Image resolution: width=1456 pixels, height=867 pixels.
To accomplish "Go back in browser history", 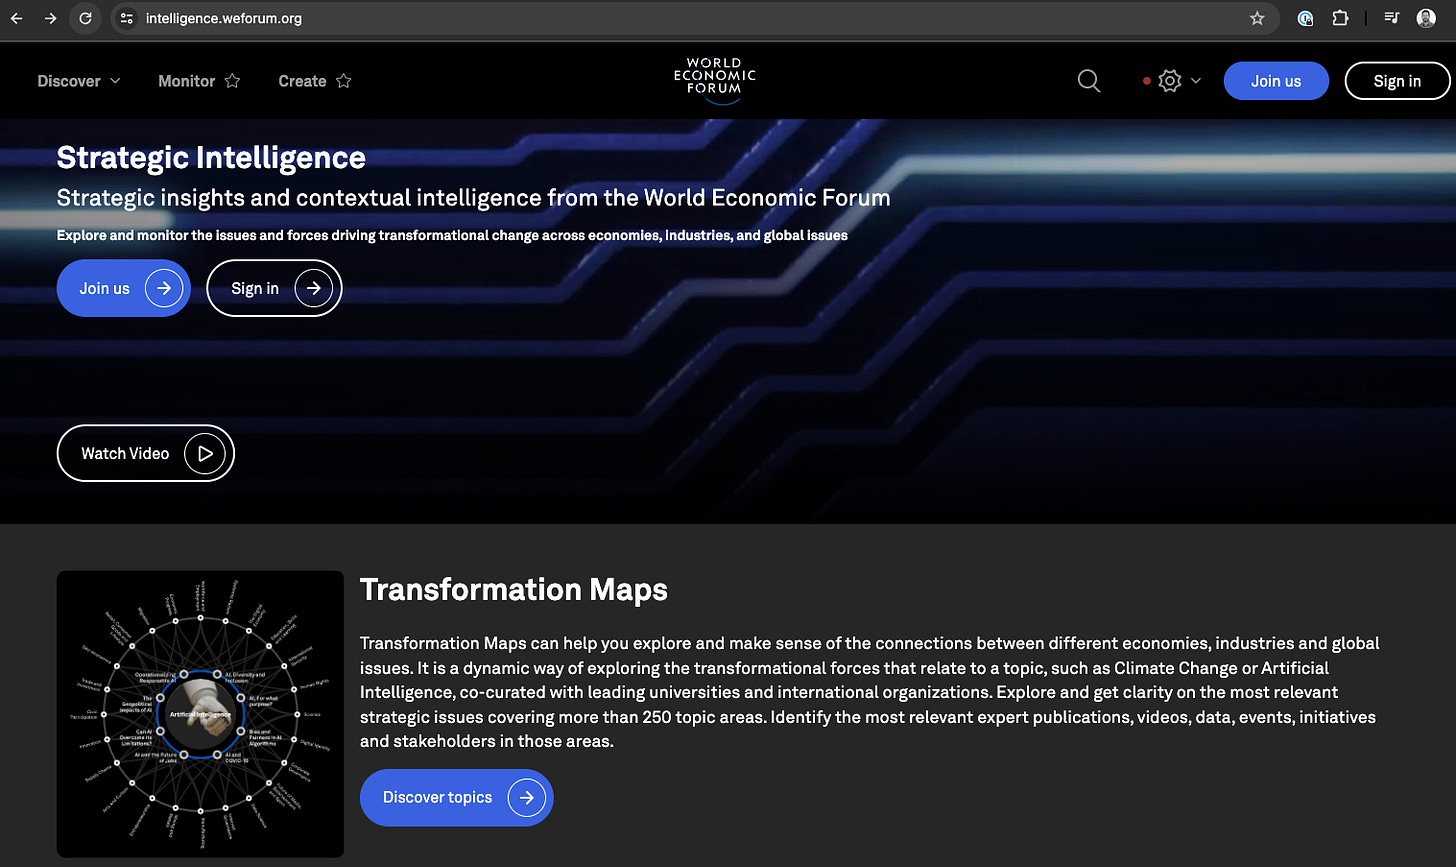I will point(17,18).
